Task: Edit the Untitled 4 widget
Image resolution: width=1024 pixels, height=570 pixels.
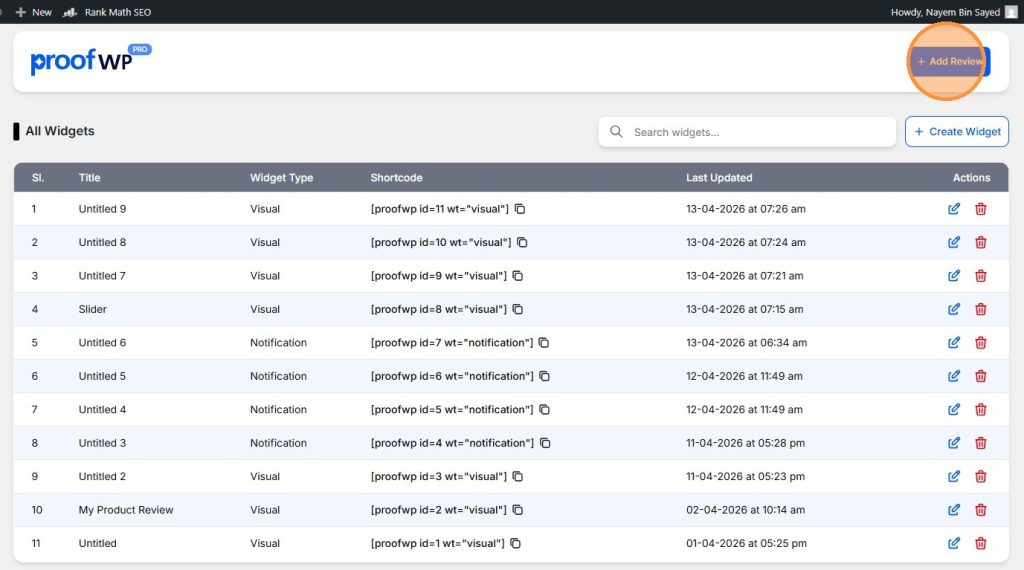Action: [x=953, y=409]
